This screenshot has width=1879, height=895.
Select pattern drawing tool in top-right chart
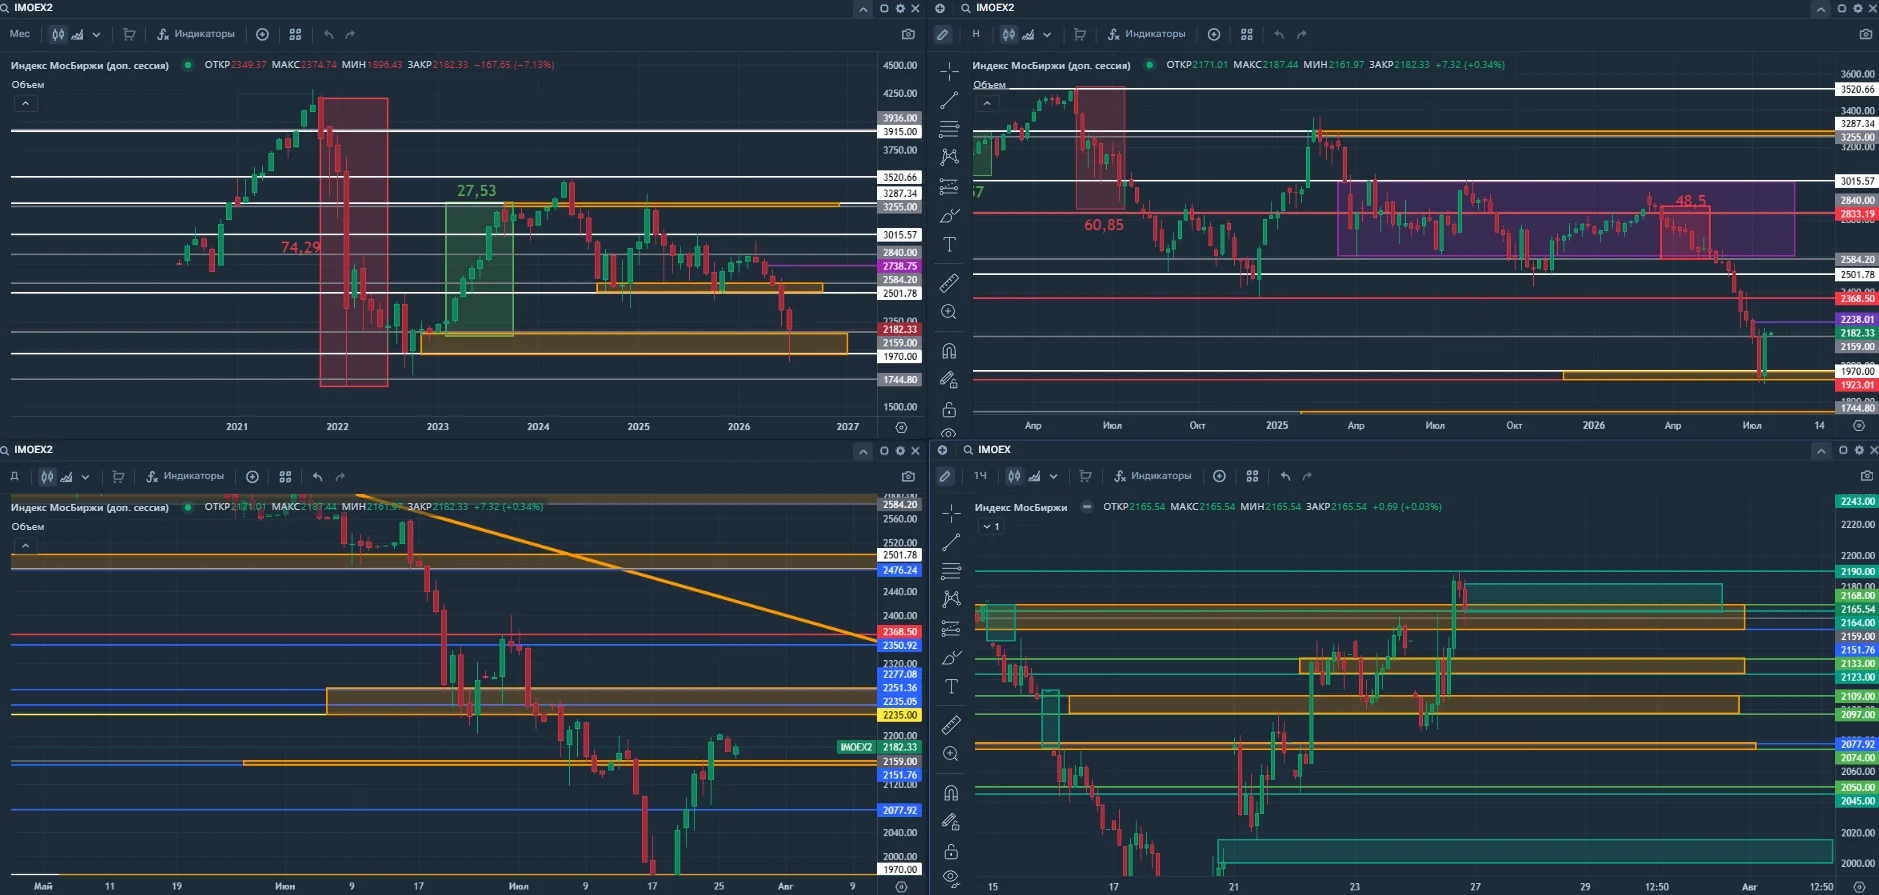(950, 157)
